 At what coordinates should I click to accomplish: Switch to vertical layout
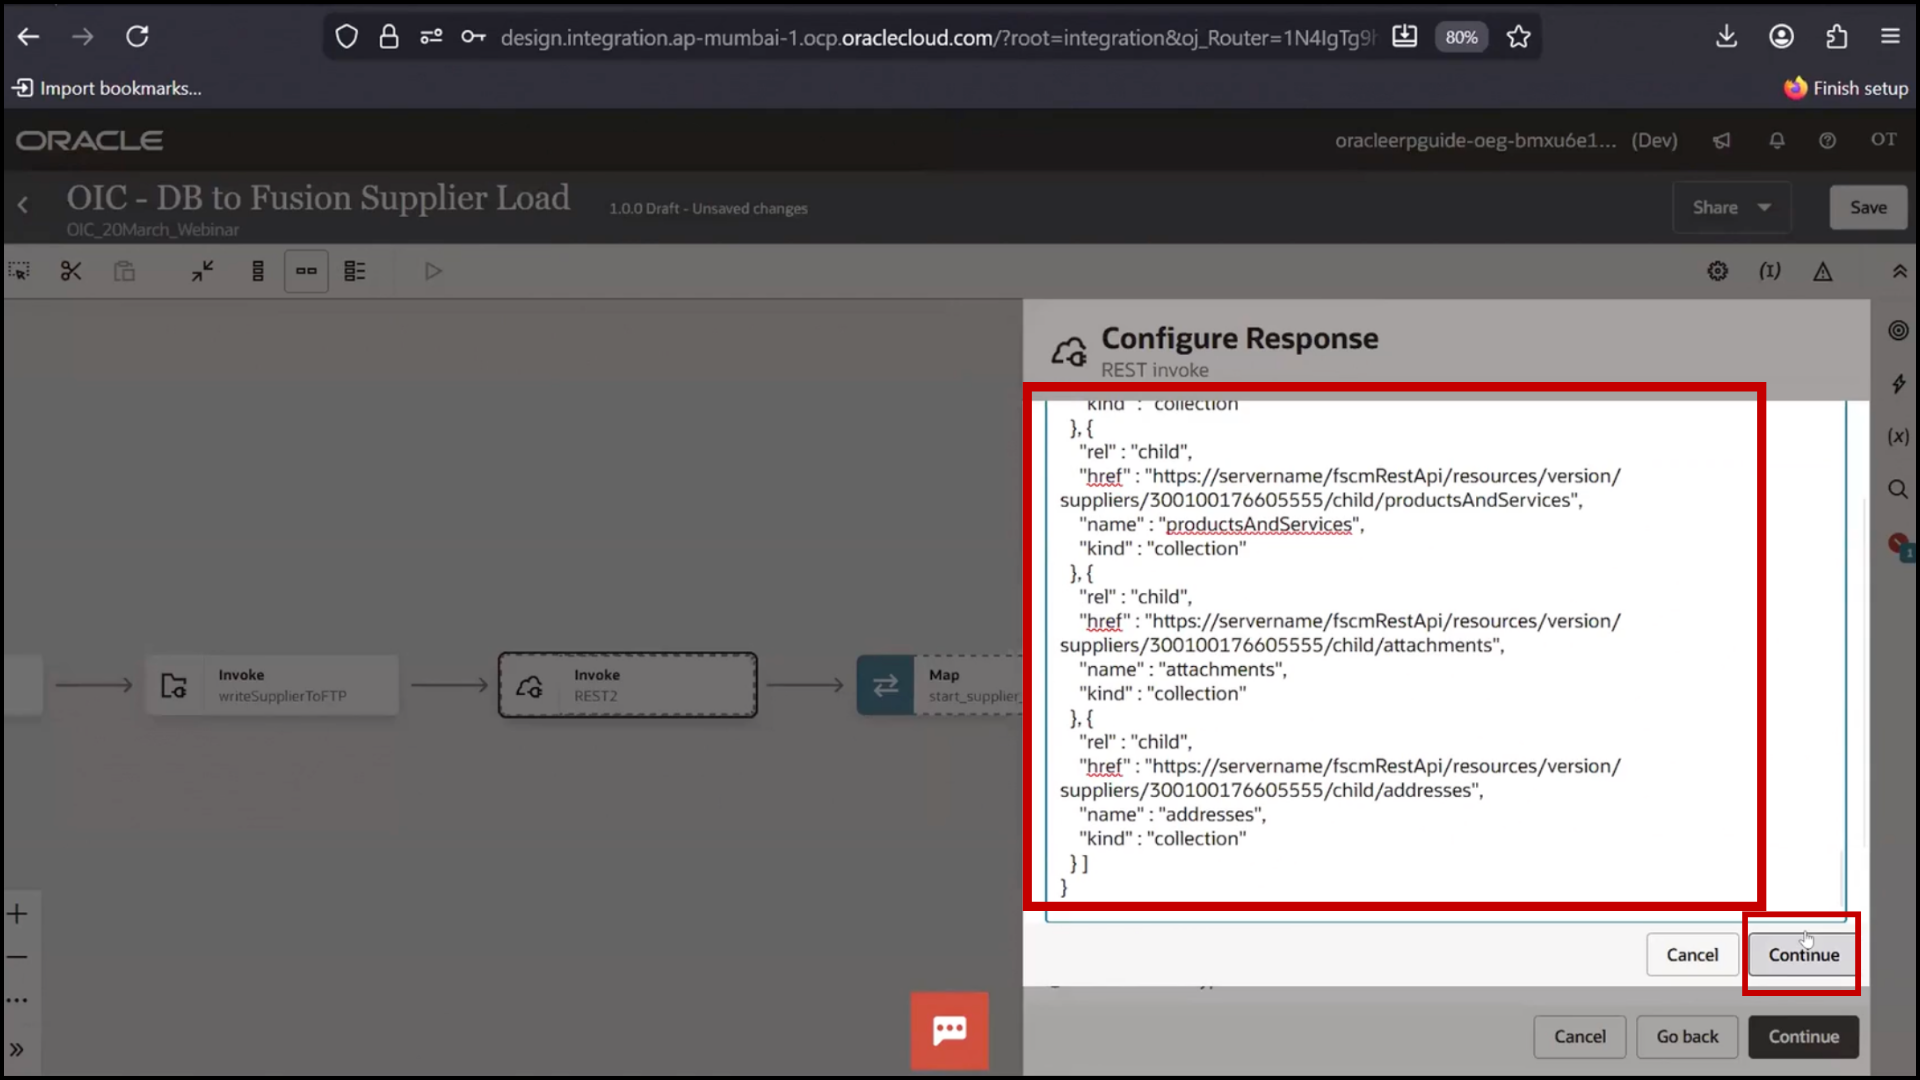[258, 271]
